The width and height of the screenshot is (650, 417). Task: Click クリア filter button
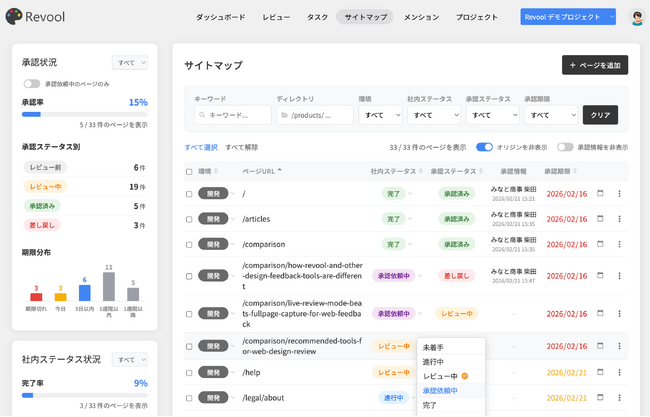[600, 115]
